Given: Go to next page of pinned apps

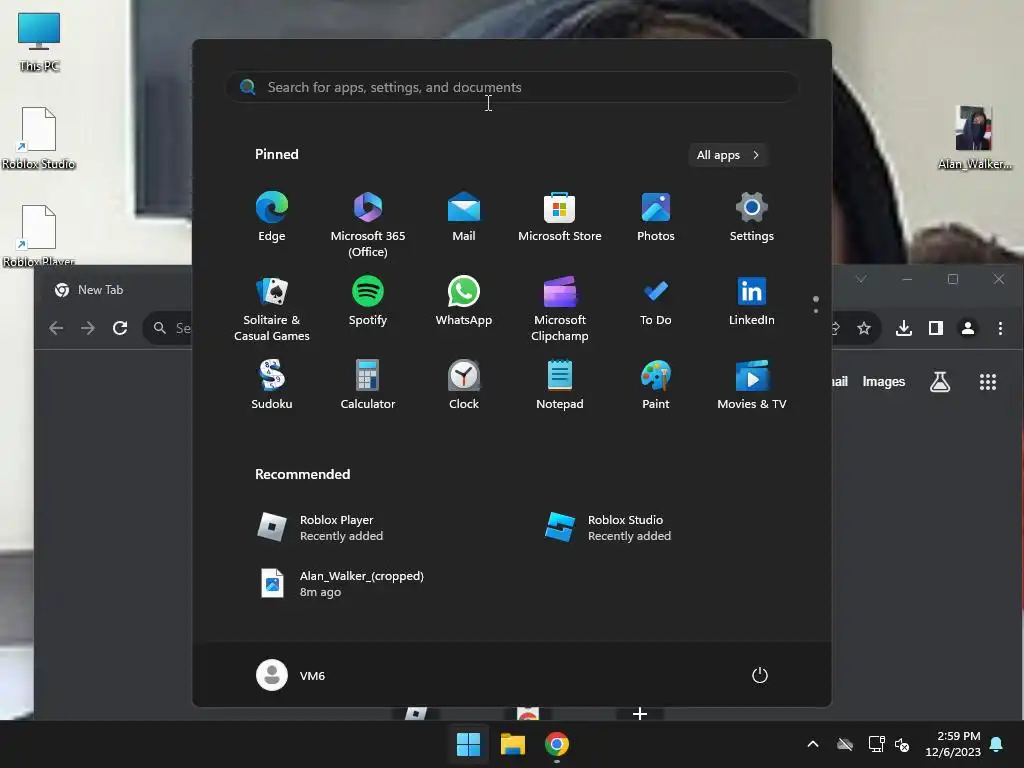Looking at the screenshot, I should point(816,310).
